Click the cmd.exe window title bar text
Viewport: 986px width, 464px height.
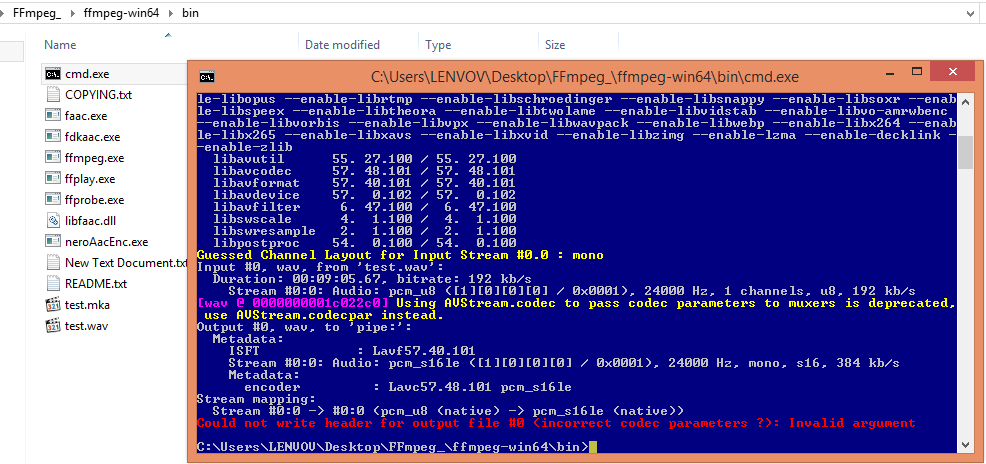pos(585,77)
